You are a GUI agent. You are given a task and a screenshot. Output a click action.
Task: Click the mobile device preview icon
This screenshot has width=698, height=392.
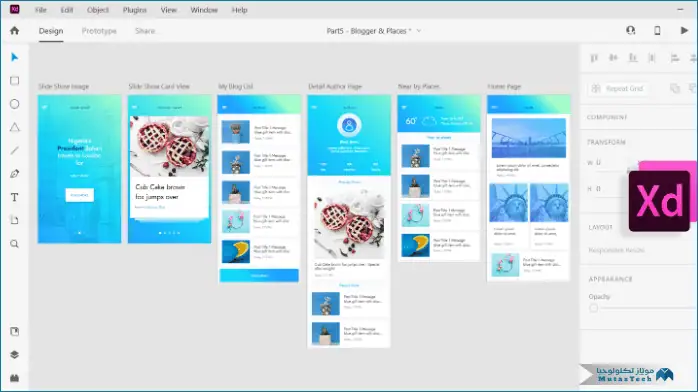tap(657, 30)
